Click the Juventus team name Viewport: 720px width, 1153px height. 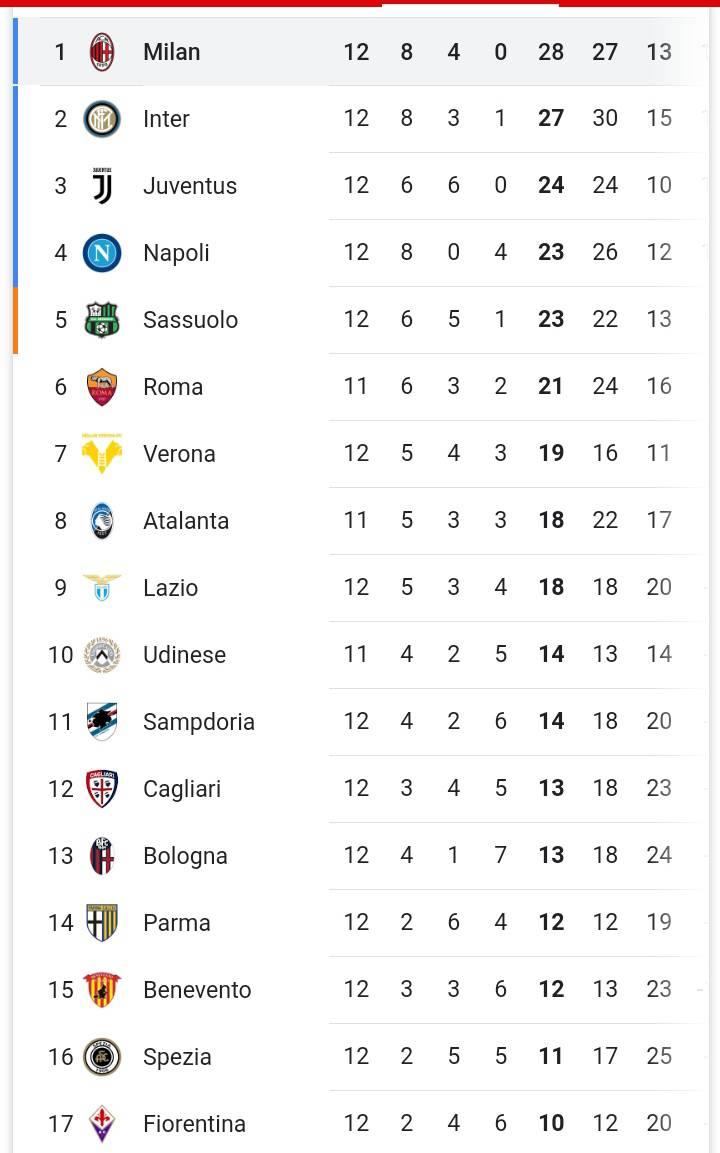[190, 185]
